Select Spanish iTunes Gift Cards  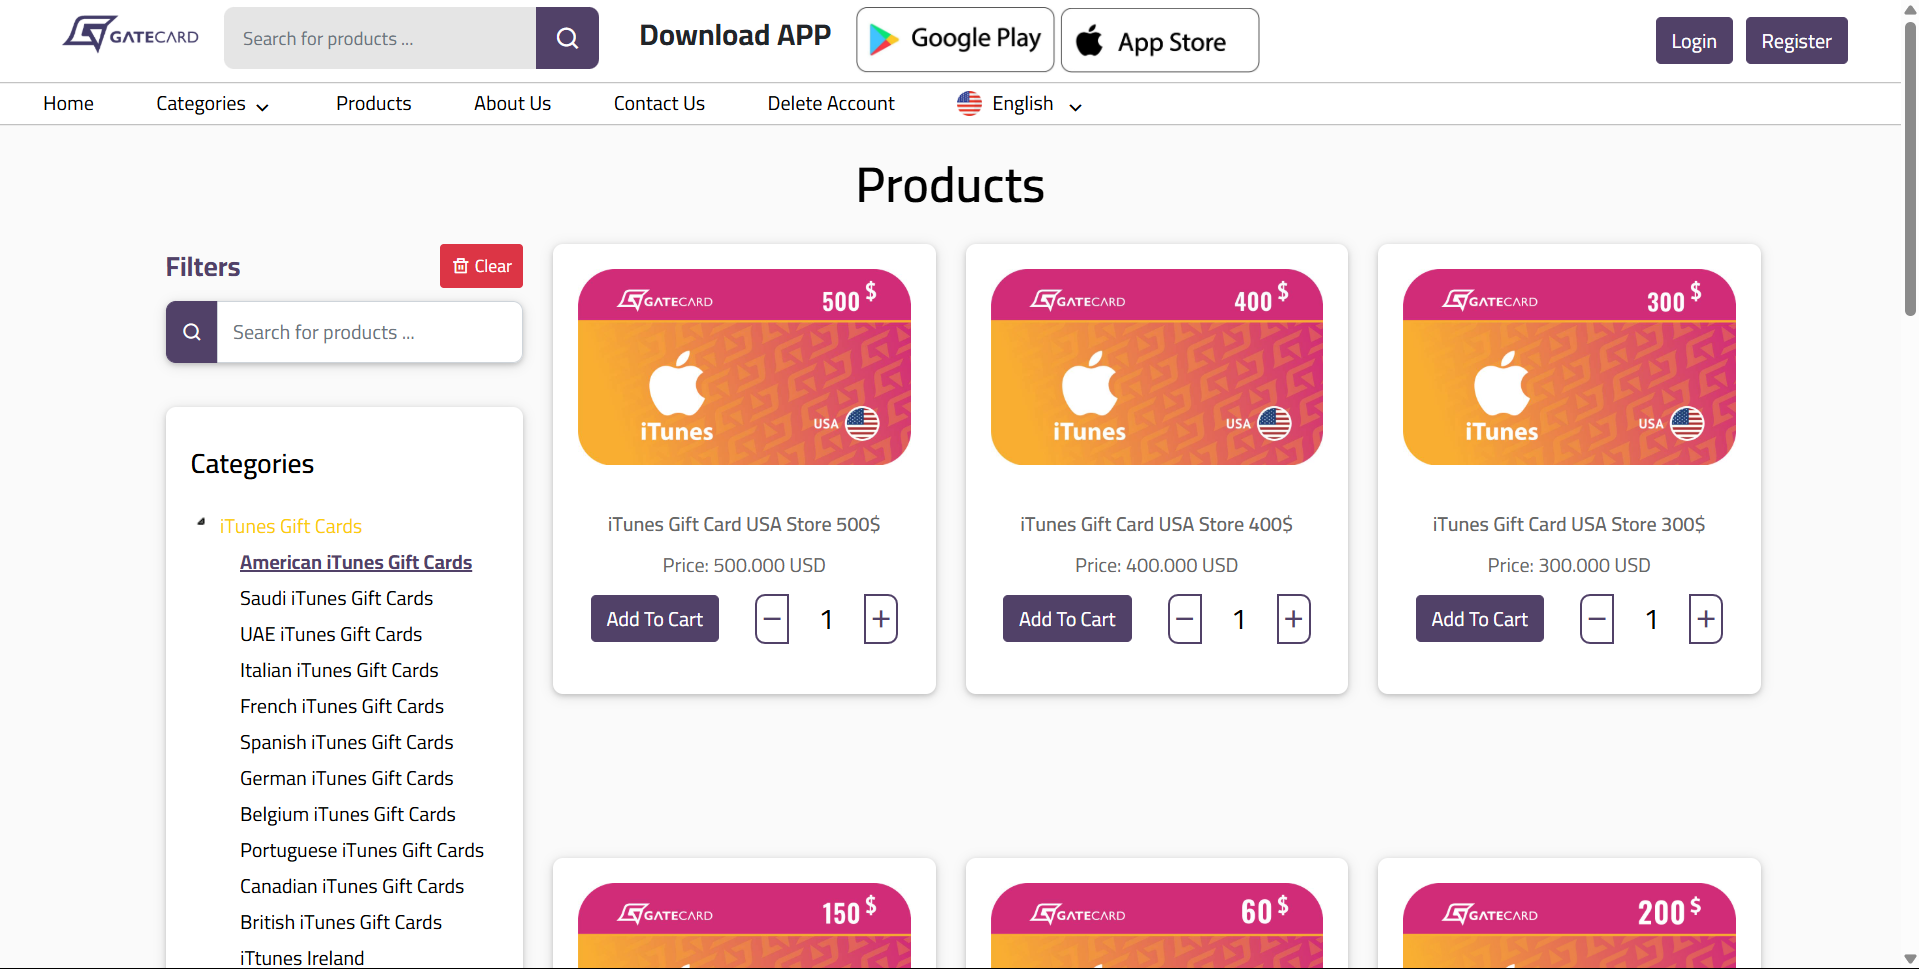pyautogui.click(x=347, y=742)
